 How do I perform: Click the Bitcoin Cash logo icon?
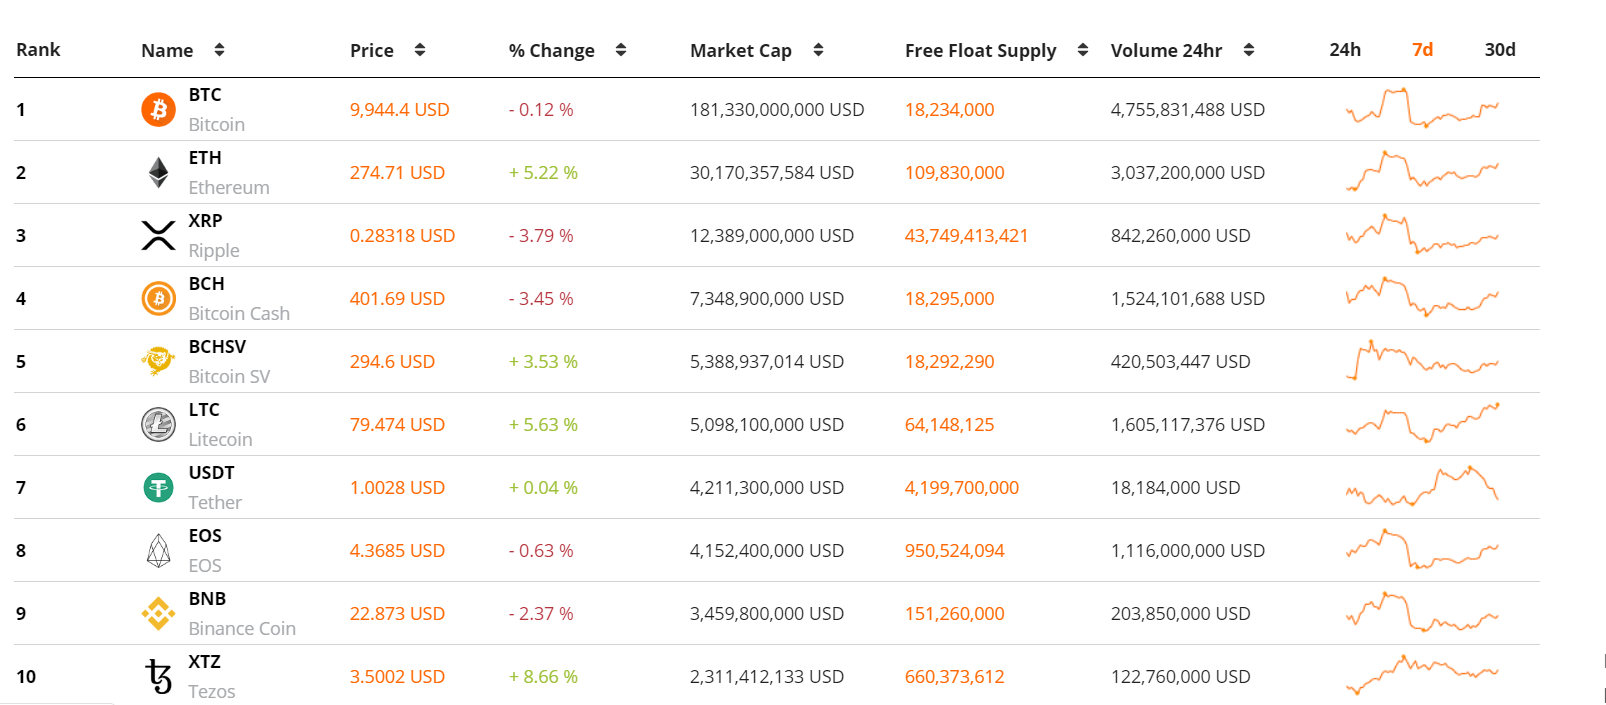158,298
